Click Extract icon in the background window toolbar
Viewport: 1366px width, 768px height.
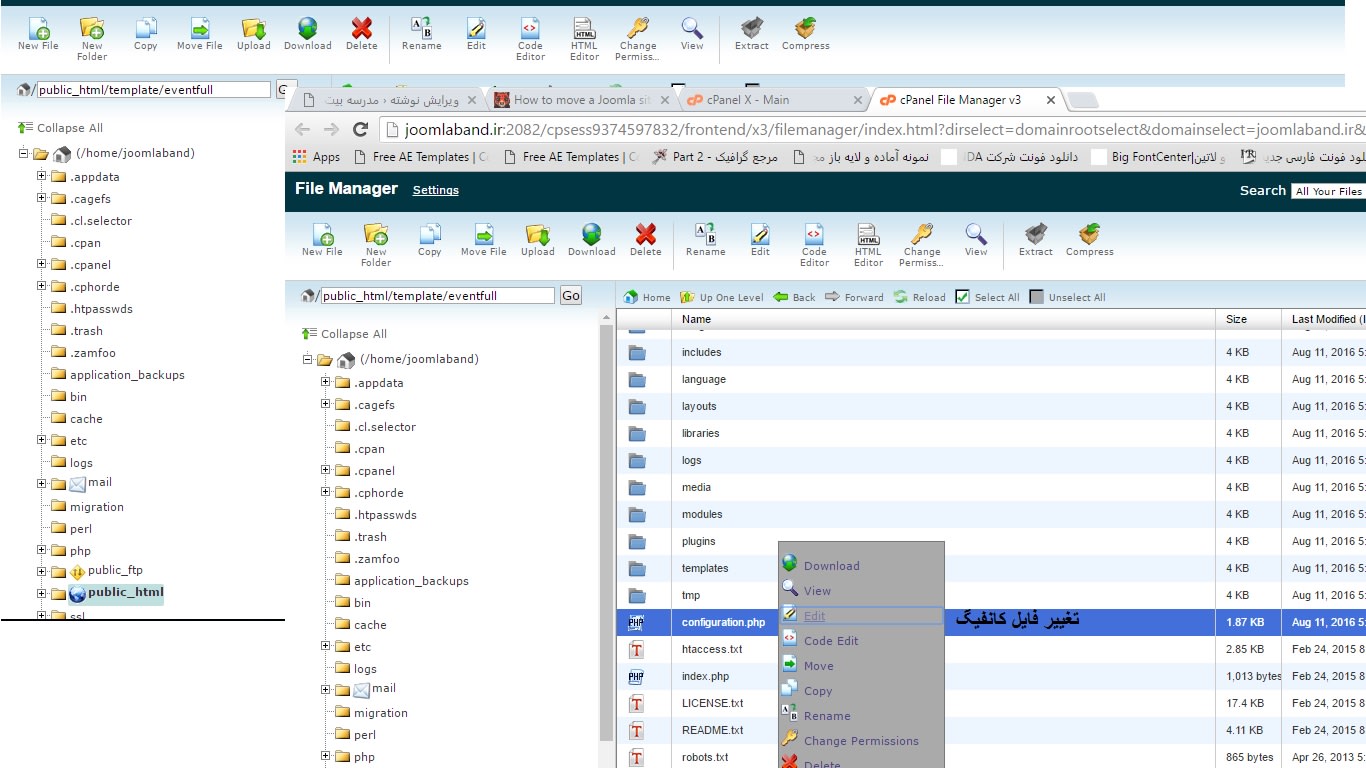tap(752, 28)
